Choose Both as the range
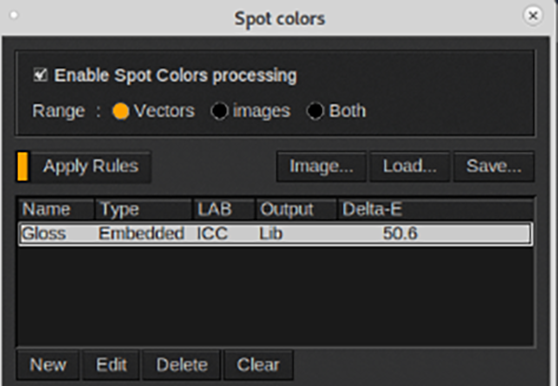558x386 pixels. [315, 111]
